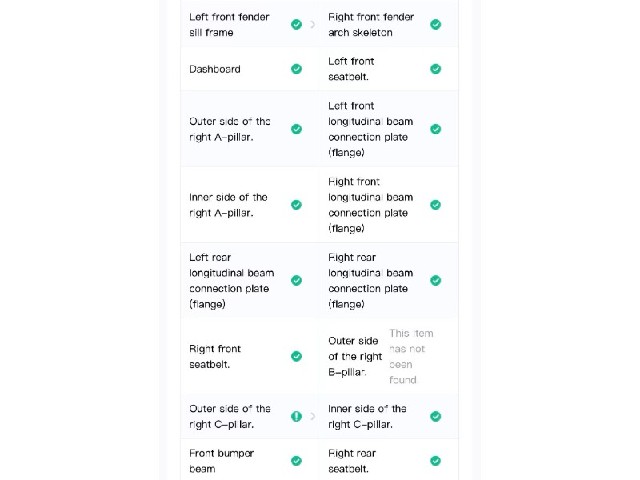Click check icon for Right front fender arch skeleton

point(436,24)
